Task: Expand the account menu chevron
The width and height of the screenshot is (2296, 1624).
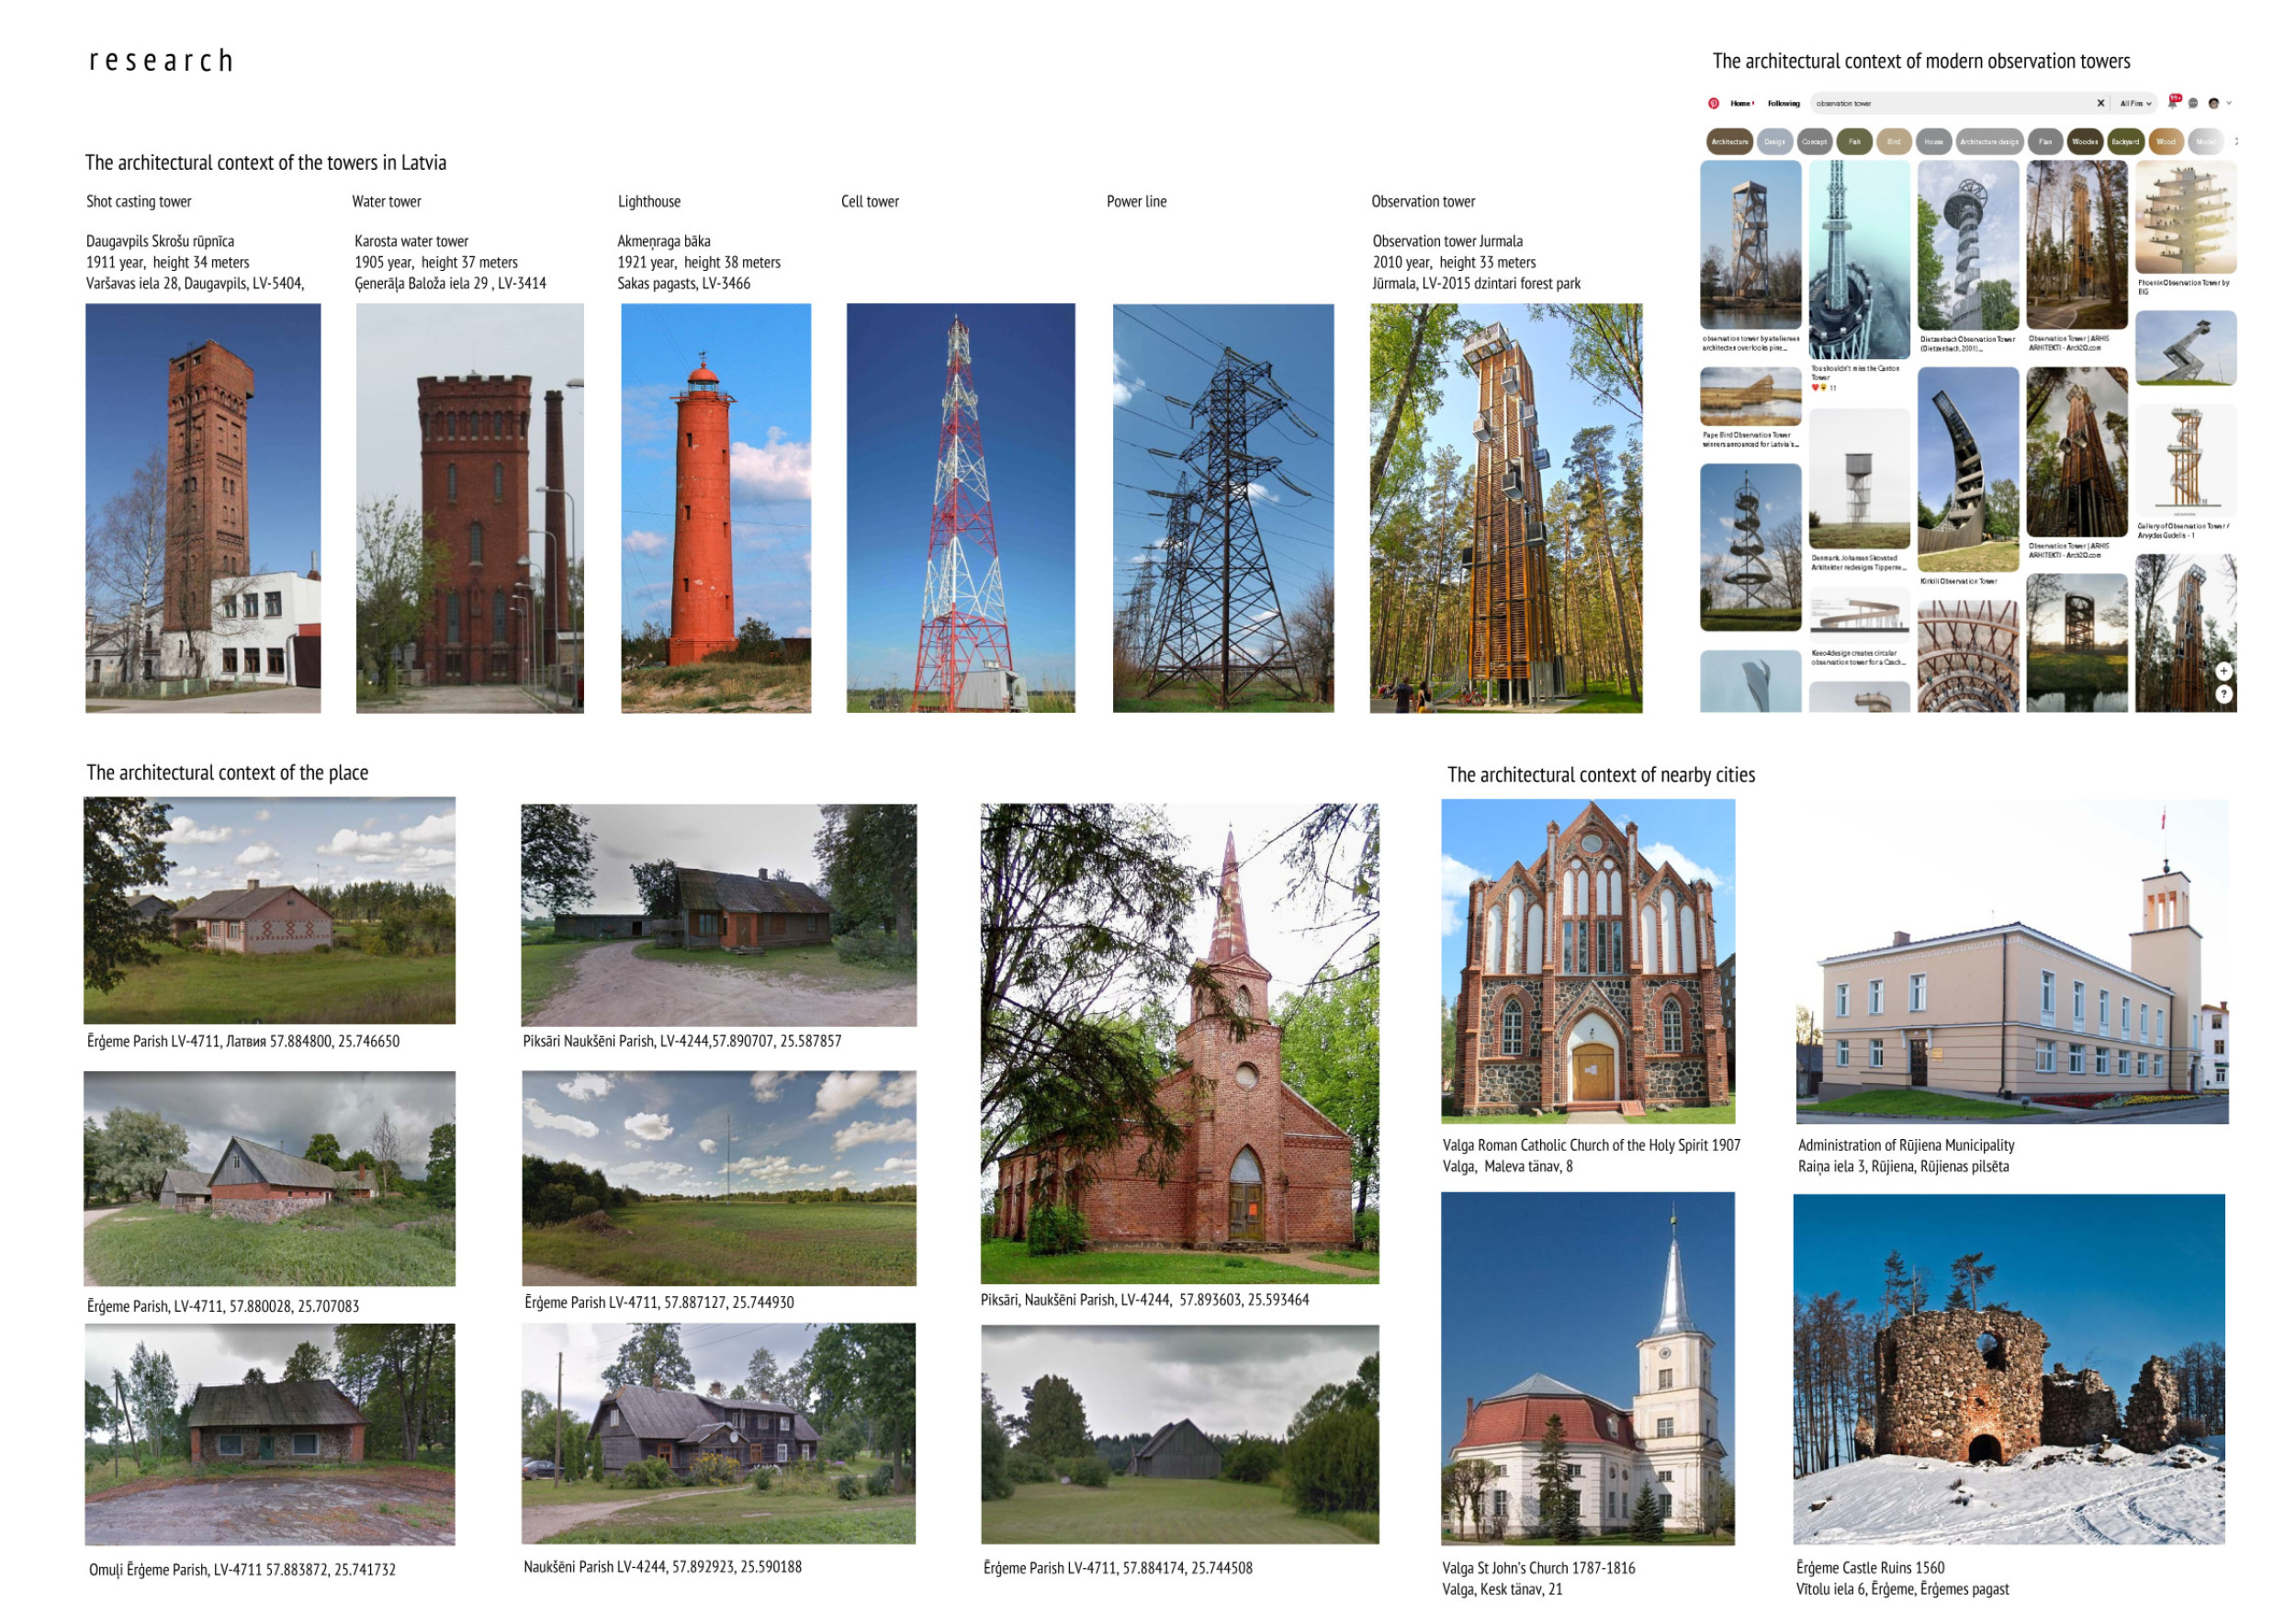Action: (x=2229, y=103)
